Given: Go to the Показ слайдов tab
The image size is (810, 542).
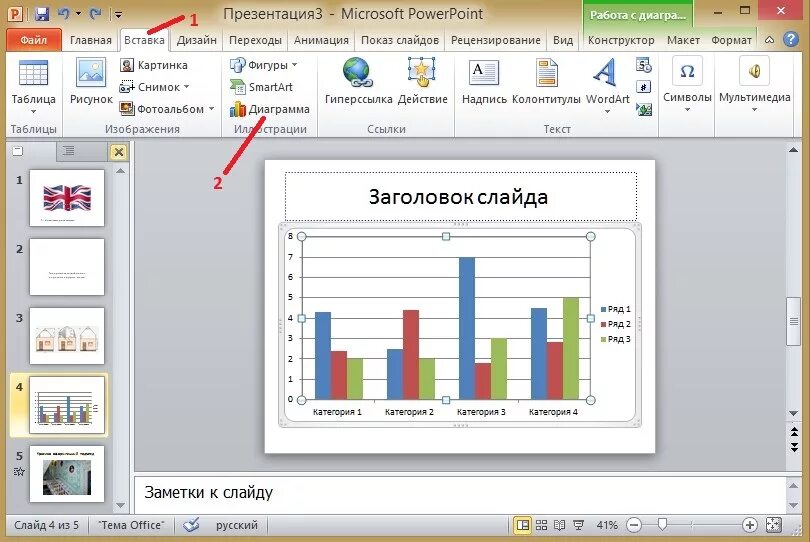Looking at the screenshot, I should click(x=400, y=40).
